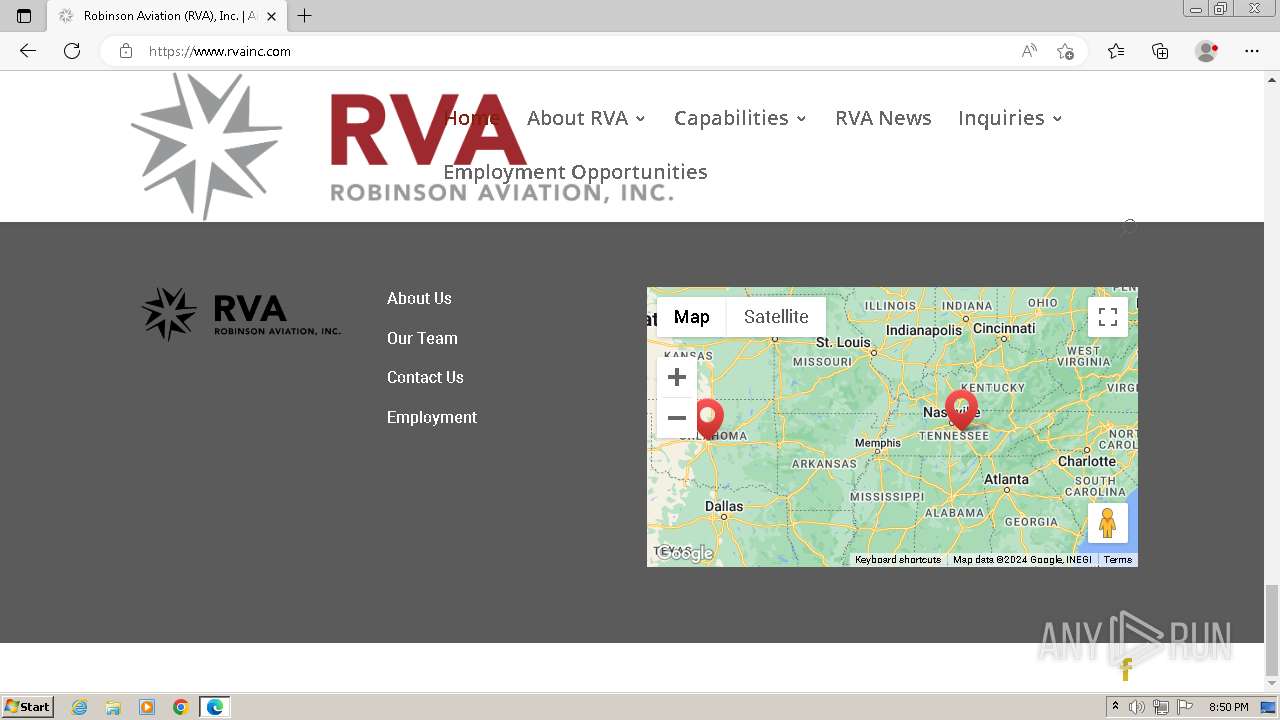1280x720 pixels.
Task: Switch map to Map view
Action: [x=691, y=317]
